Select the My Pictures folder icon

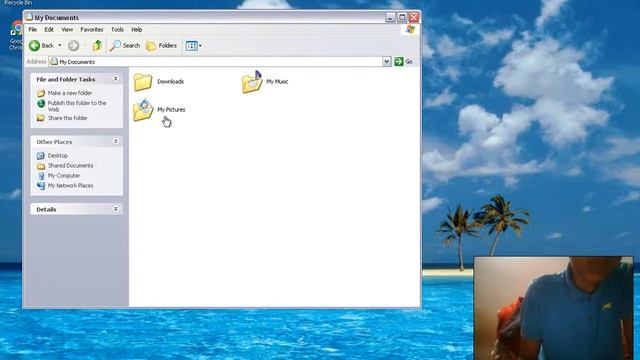pyautogui.click(x=143, y=110)
